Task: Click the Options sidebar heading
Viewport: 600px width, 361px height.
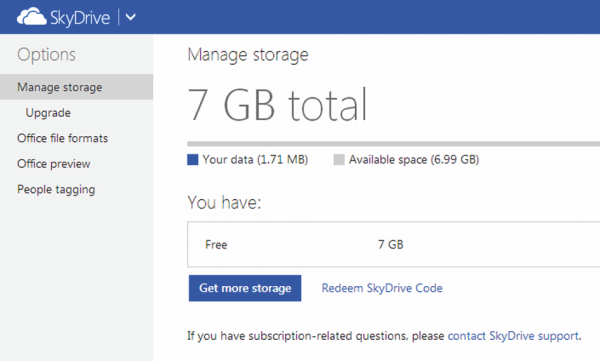Action: click(x=46, y=54)
